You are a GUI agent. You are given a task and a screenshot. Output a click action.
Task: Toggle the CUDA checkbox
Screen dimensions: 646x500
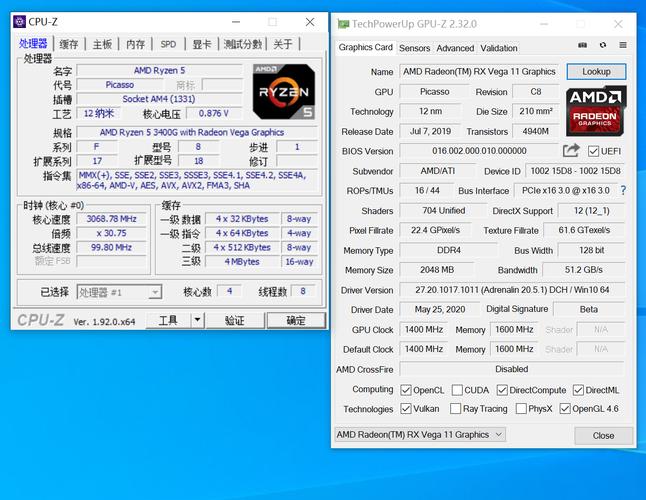(457, 390)
